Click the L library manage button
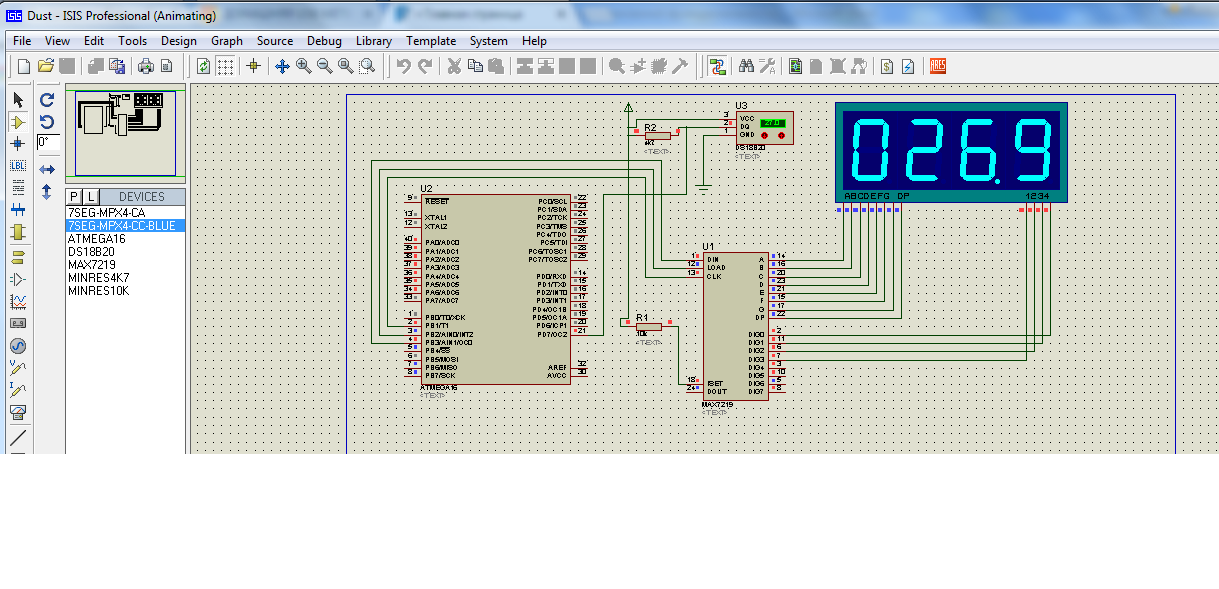1219x589 pixels. tap(90, 197)
